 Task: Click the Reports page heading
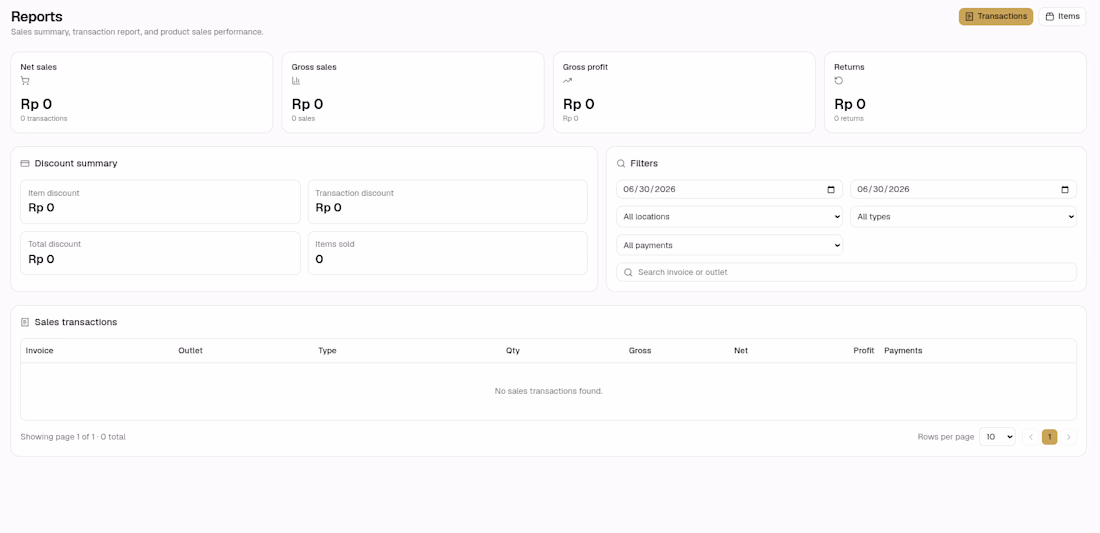point(36,16)
